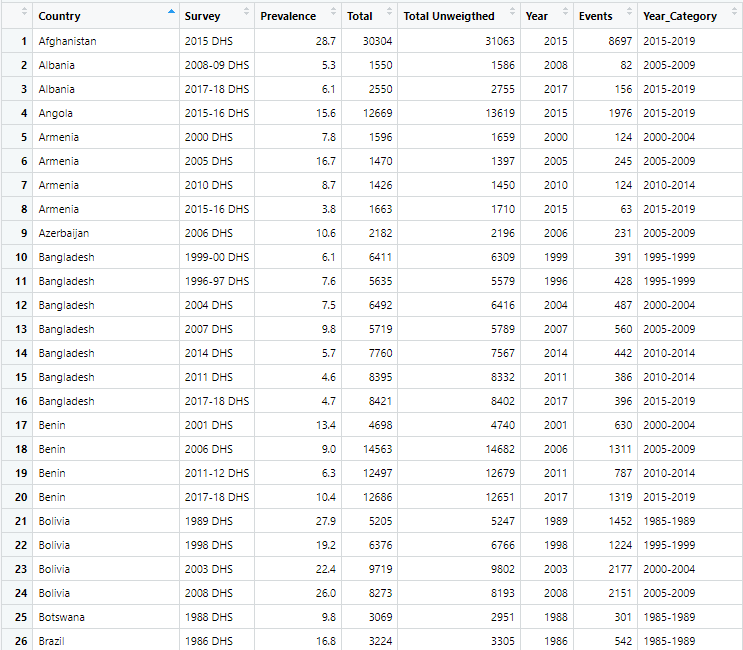Click the Angola country cell

(55, 113)
